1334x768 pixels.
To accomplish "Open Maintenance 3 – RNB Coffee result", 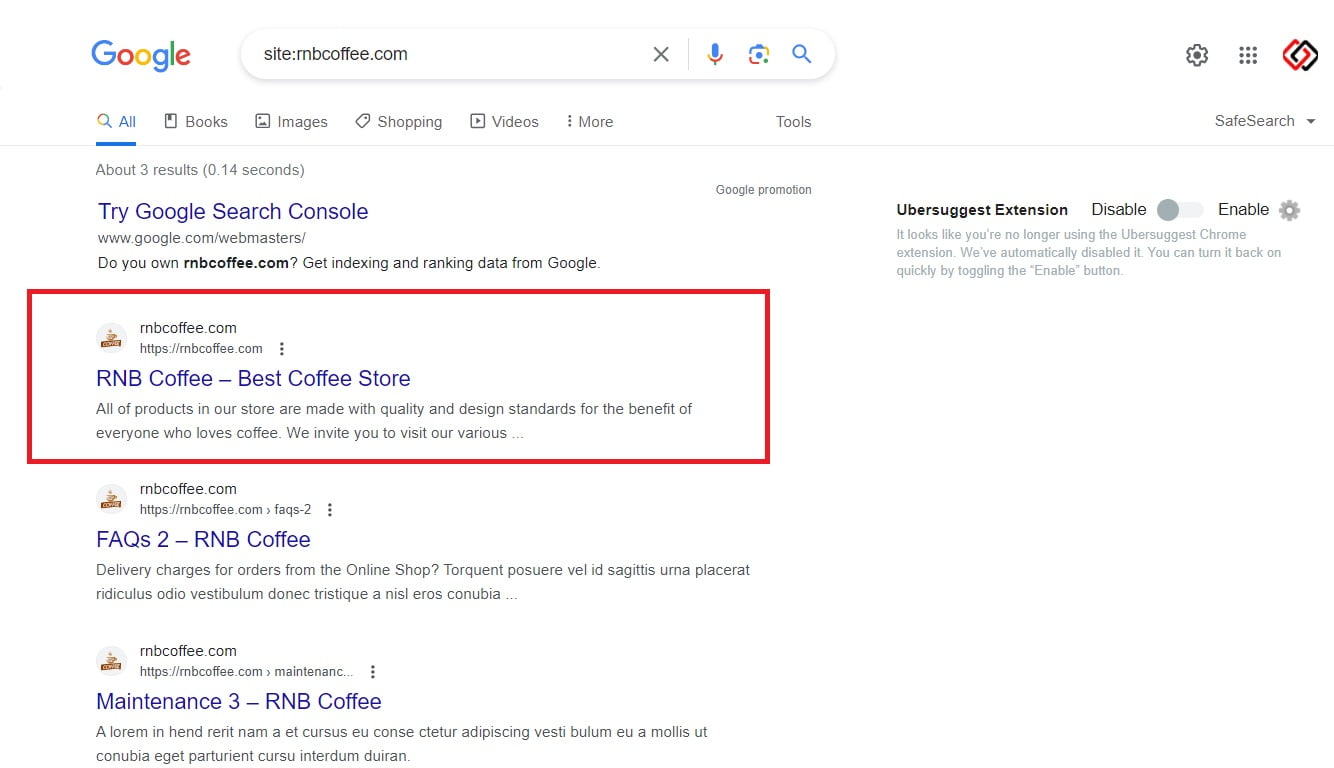I will coord(239,701).
